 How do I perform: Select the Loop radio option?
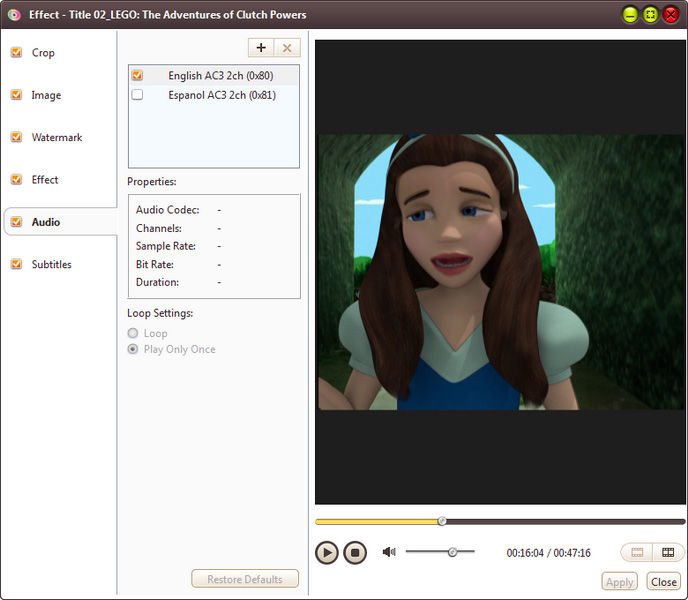133,333
